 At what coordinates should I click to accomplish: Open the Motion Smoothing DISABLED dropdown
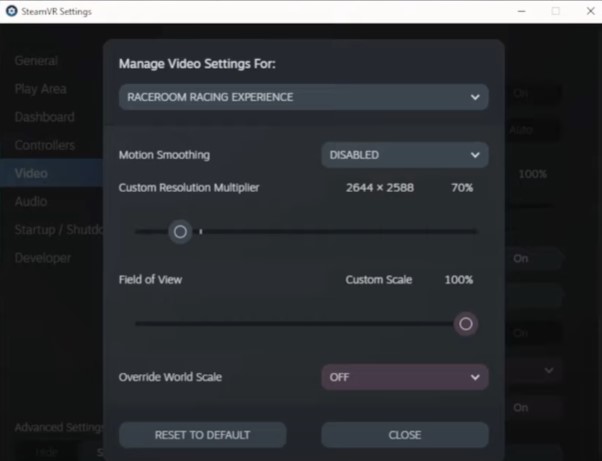coord(405,155)
